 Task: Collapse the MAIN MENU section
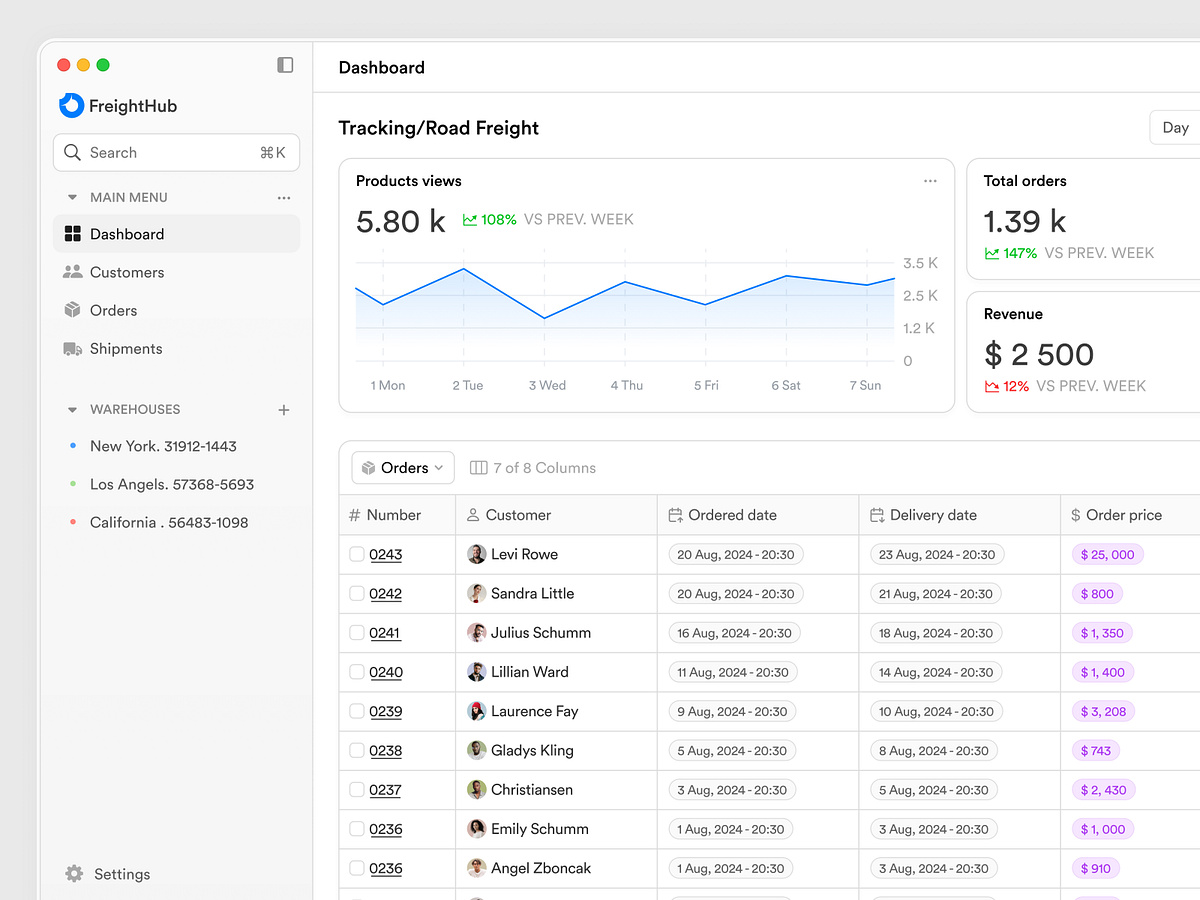pos(72,197)
